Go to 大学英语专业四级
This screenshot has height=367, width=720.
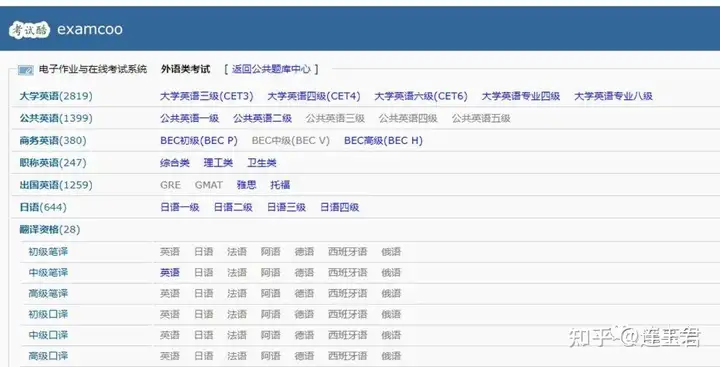click(521, 96)
